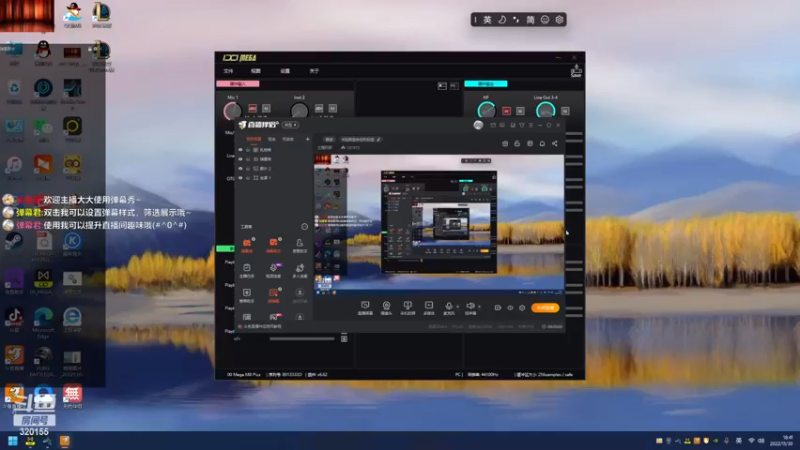The width and height of the screenshot is (800, 450).
Task: Hide the second source layer via eye icon
Action: (240, 159)
